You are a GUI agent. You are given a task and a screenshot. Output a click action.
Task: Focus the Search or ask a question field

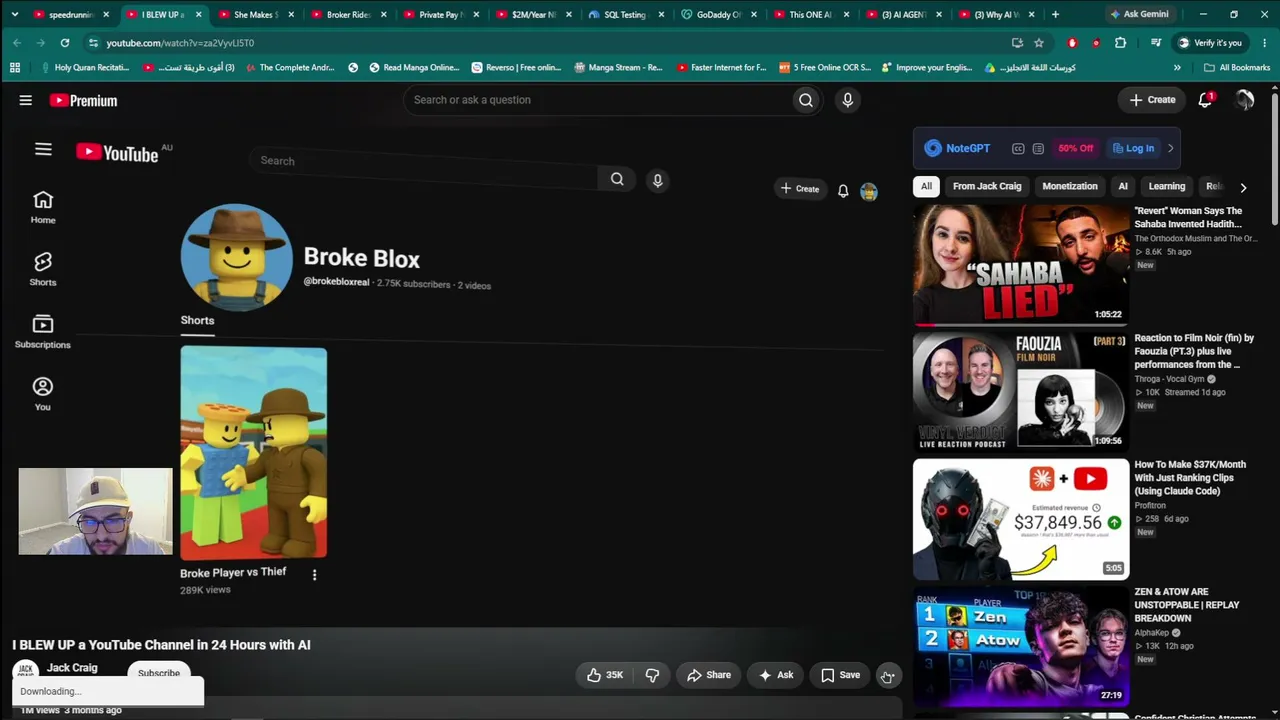596,100
